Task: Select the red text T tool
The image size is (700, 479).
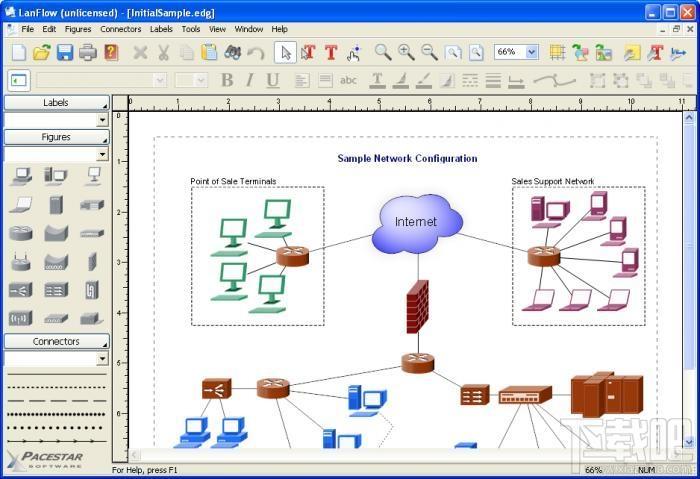Action: pos(331,52)
